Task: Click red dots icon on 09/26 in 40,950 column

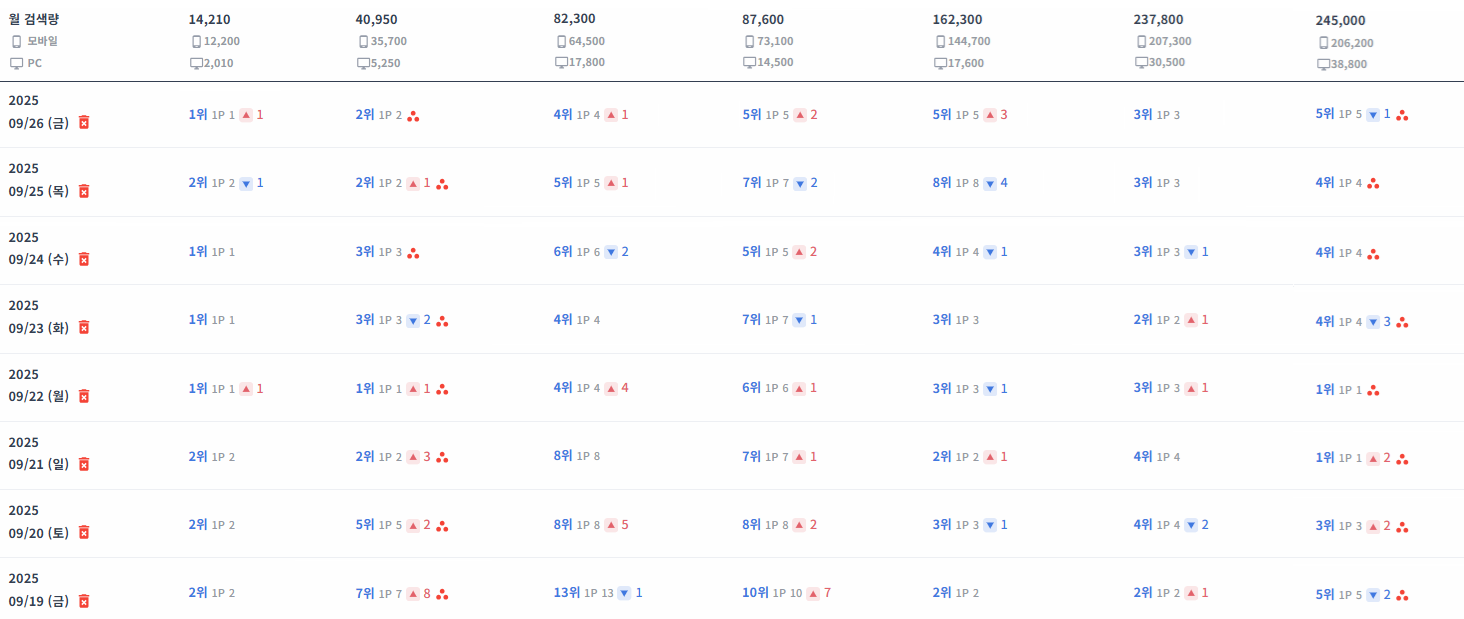Action: click(x=413, y=116)
